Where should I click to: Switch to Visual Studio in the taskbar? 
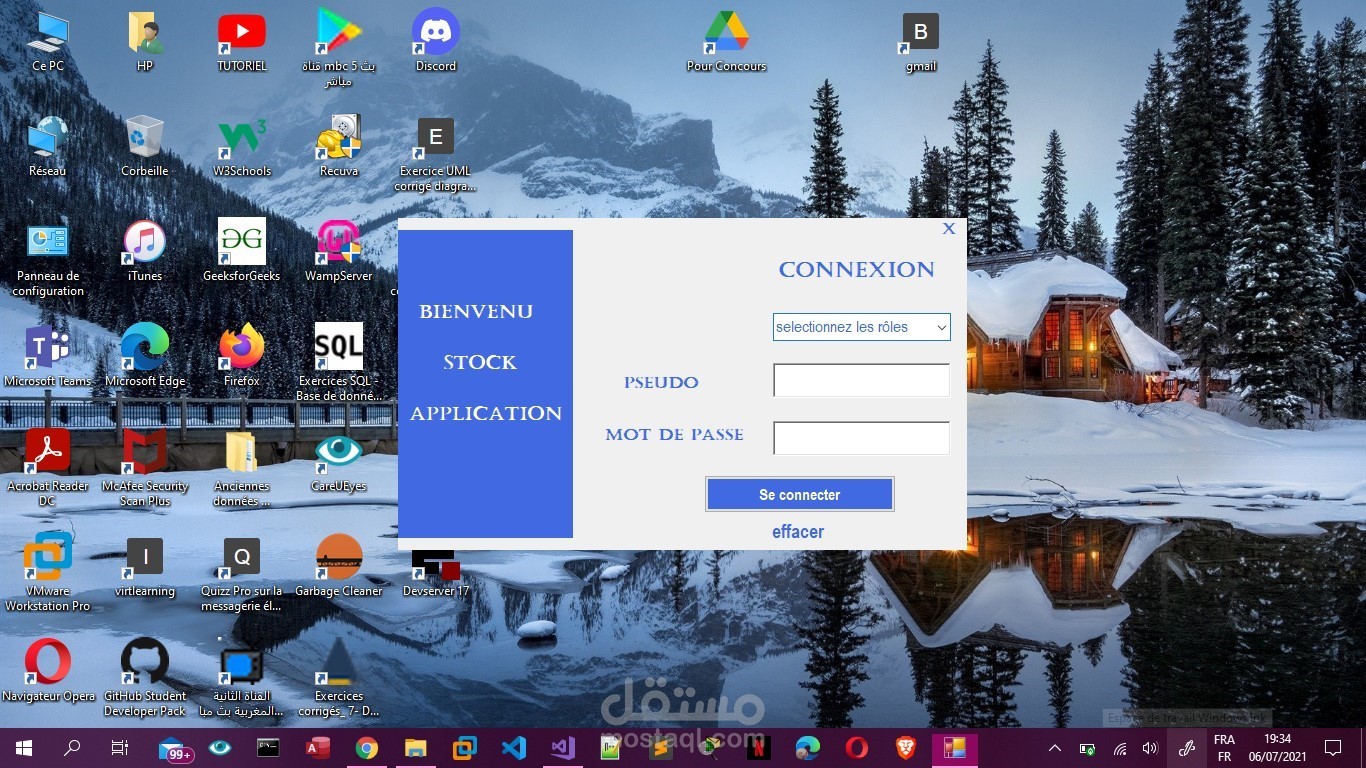(563, 747)
